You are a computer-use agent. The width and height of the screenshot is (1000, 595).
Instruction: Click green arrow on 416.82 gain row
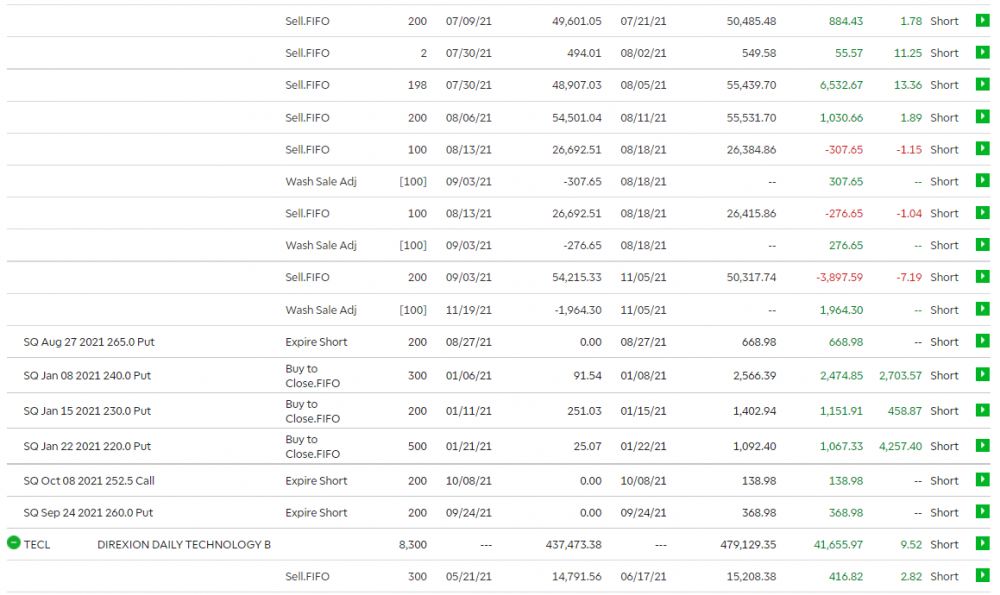981,577
